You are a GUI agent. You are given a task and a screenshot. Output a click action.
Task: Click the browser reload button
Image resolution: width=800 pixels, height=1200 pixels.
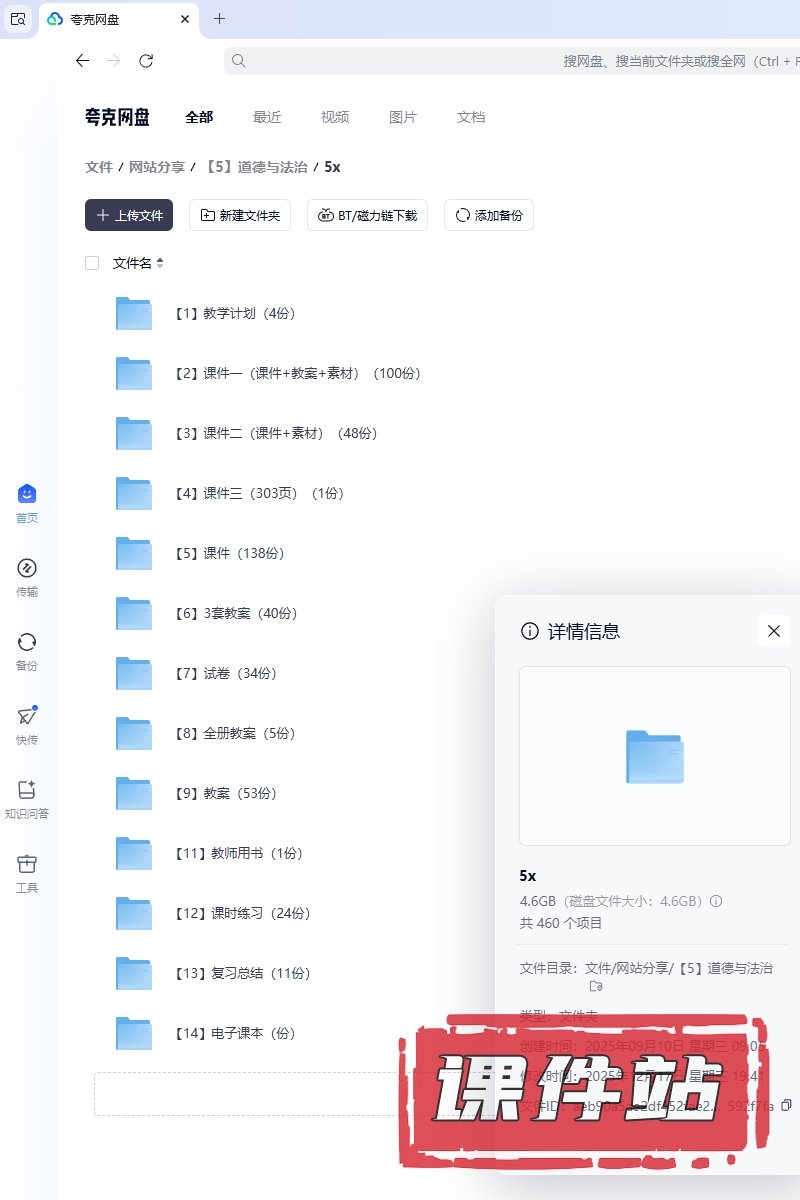tap(146, 61)
